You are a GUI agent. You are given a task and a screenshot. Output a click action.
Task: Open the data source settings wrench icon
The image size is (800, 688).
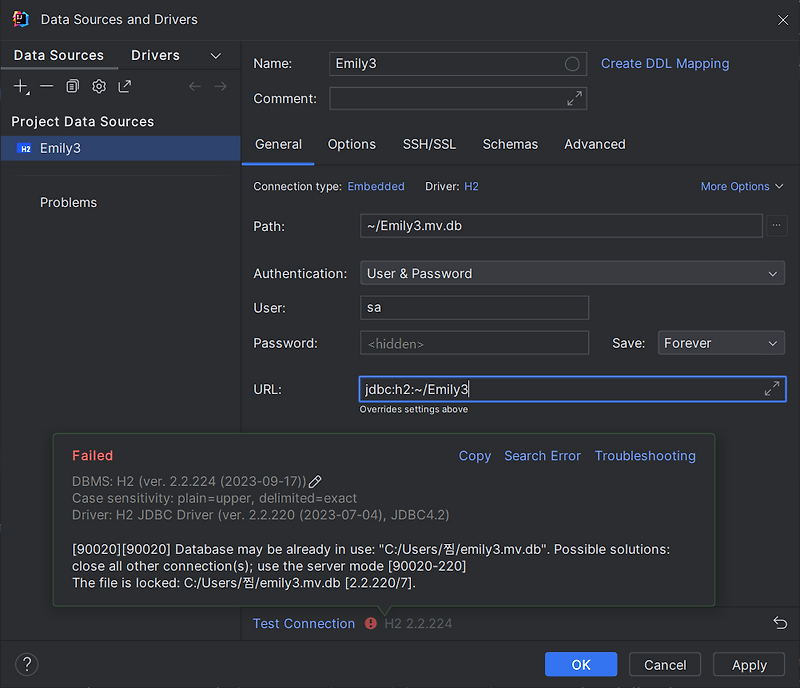[x=98, y=87]
